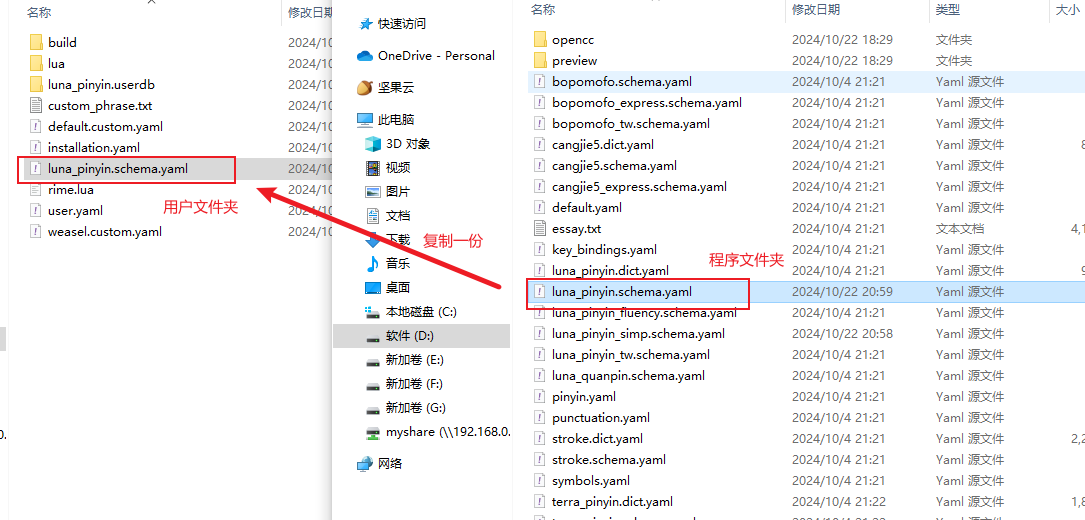Open the build folder in left window
The height and width of the screenshot is (520, 1085).
62,42
